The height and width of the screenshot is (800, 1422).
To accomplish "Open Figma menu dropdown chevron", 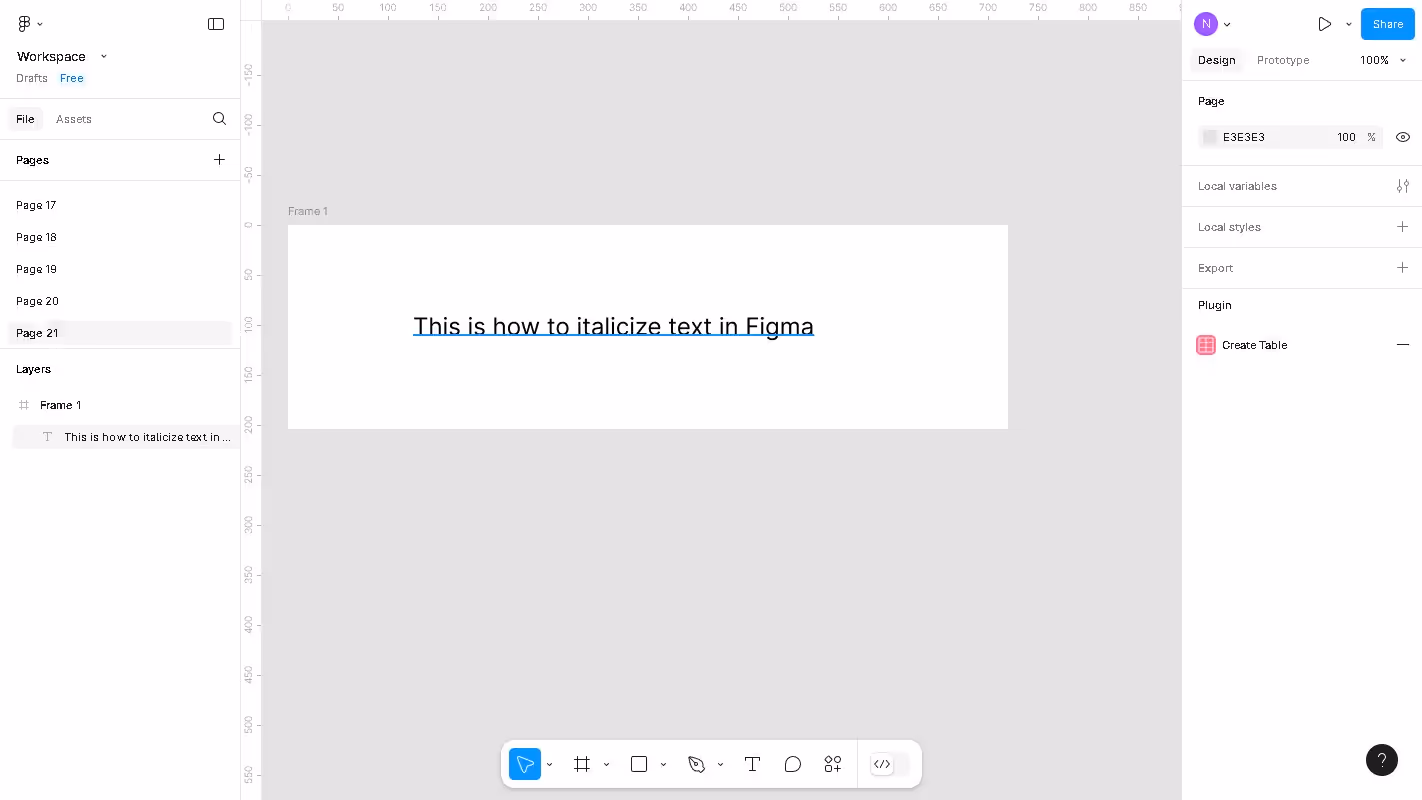I will pyautogui.click(x=40, y=24).
